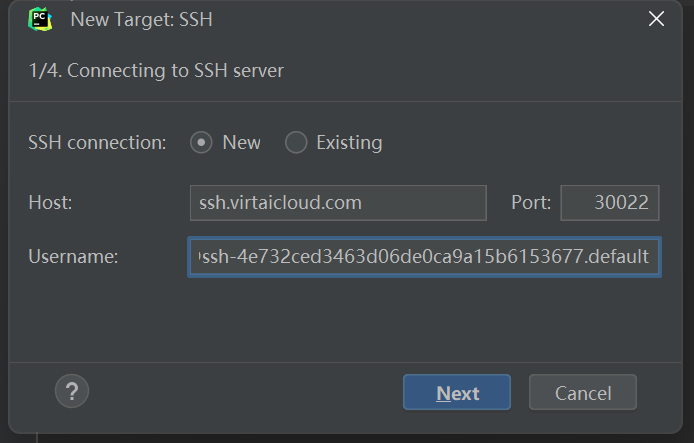
Task: Select the New SSH connection radio button
Action: [x=201, y=143]
